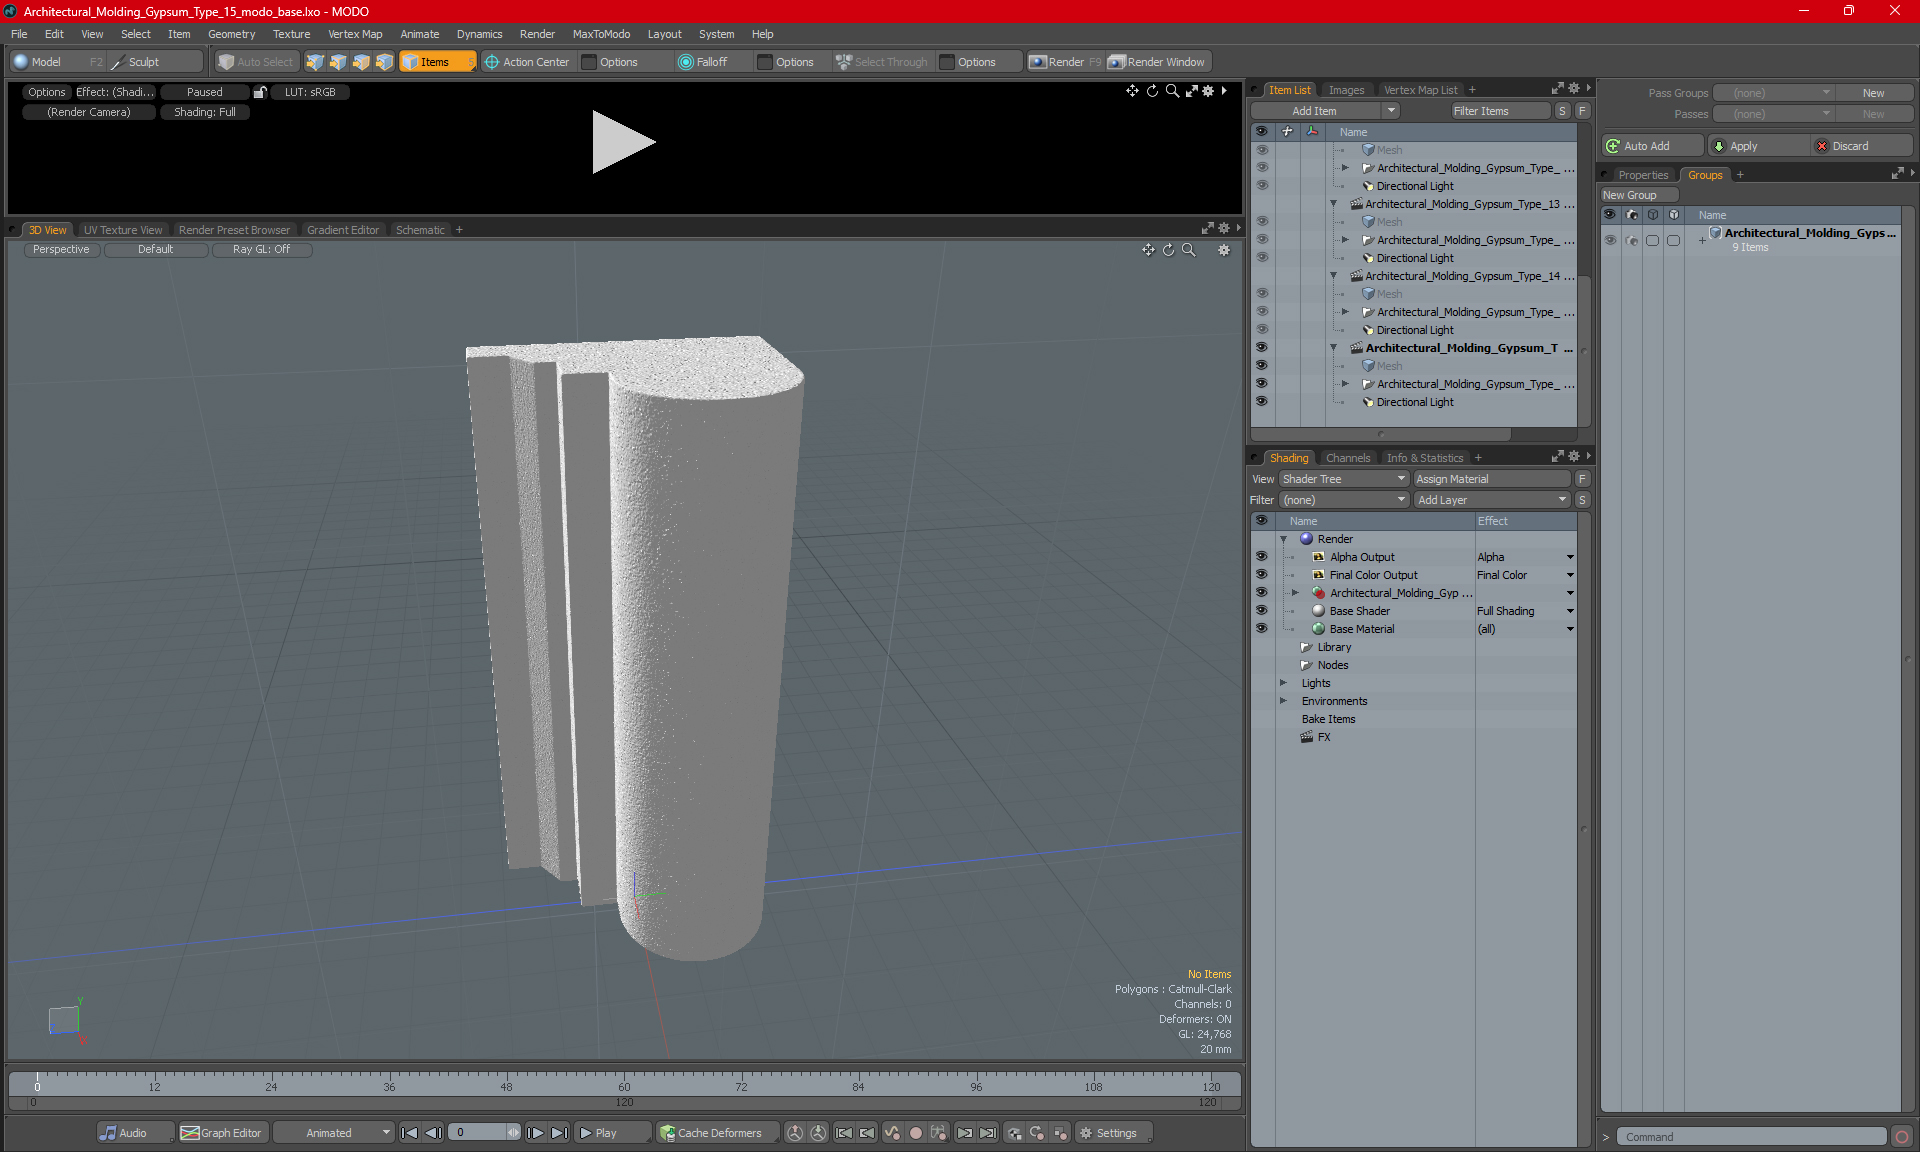The image size is (1920, 1152).
Task: Toggle the render preview lock icon
Action: [x=260, y=92]
